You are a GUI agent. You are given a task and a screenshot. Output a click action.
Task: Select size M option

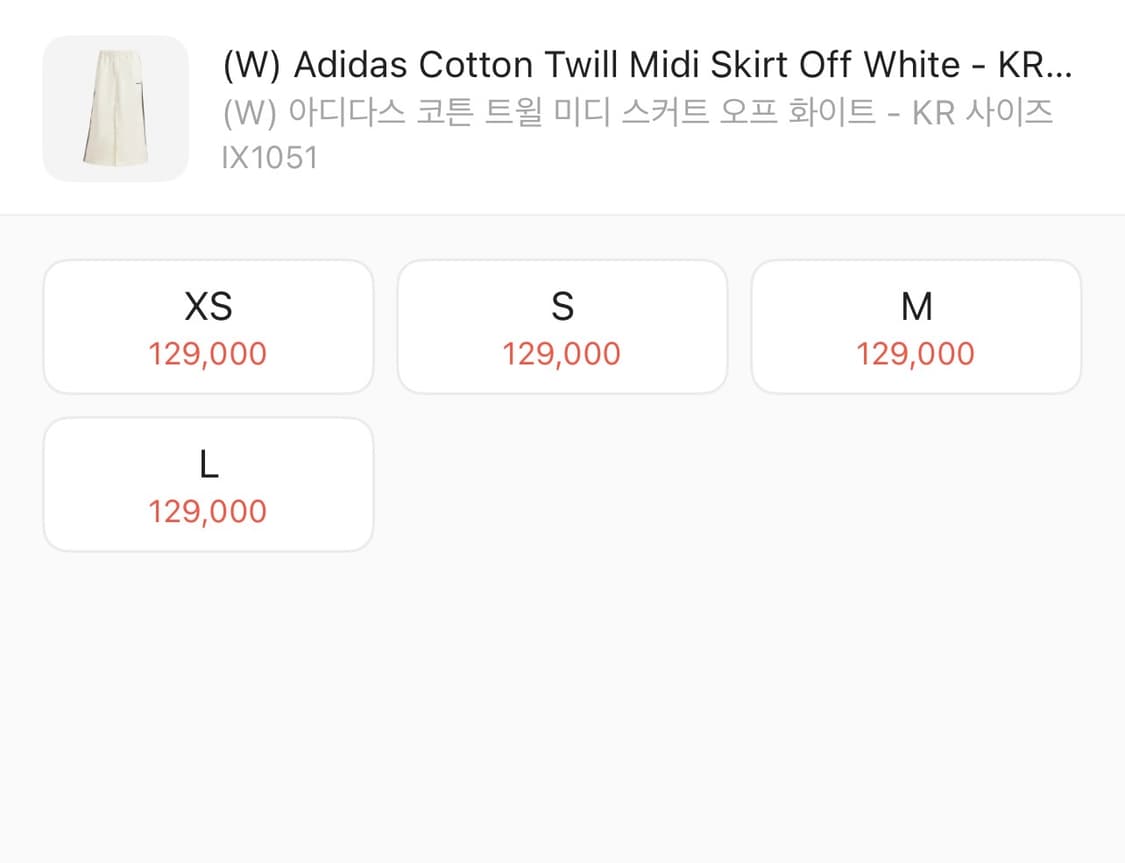pyautogui.click(x=916, y=327)
